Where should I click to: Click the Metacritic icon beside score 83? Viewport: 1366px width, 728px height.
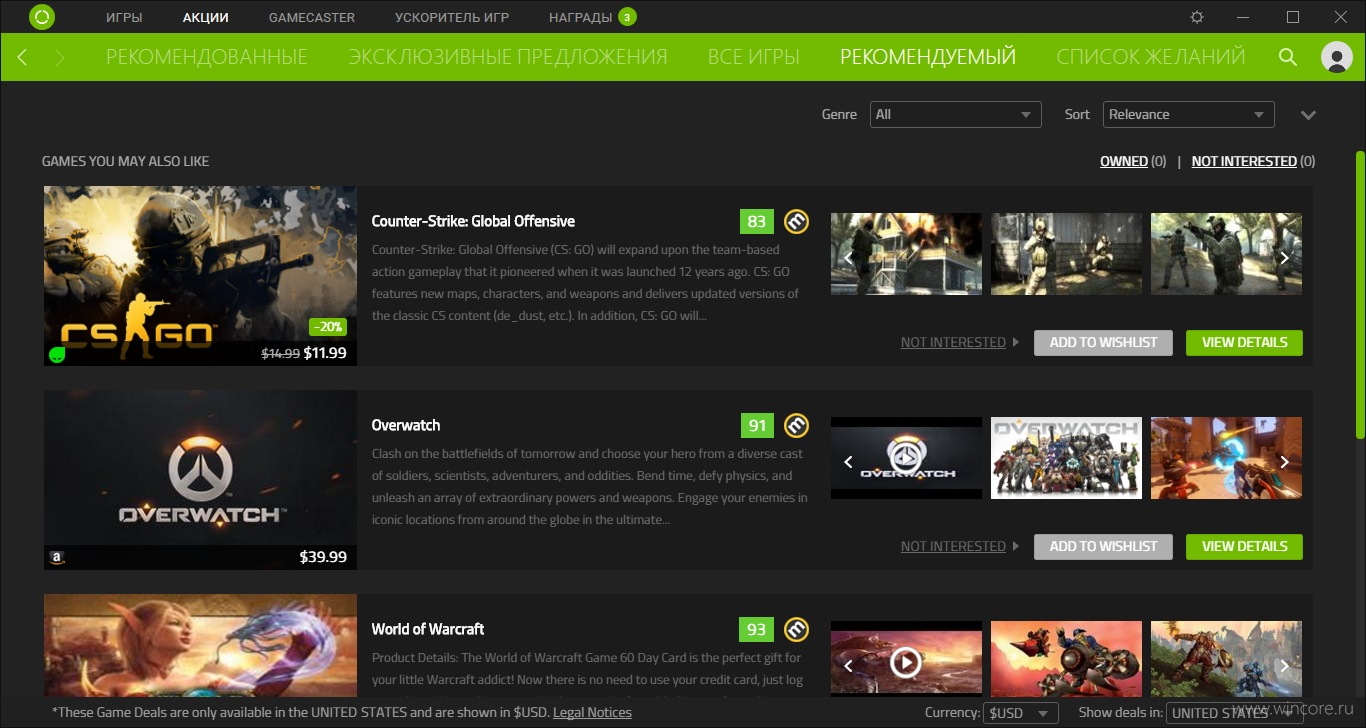pos(796,221)
